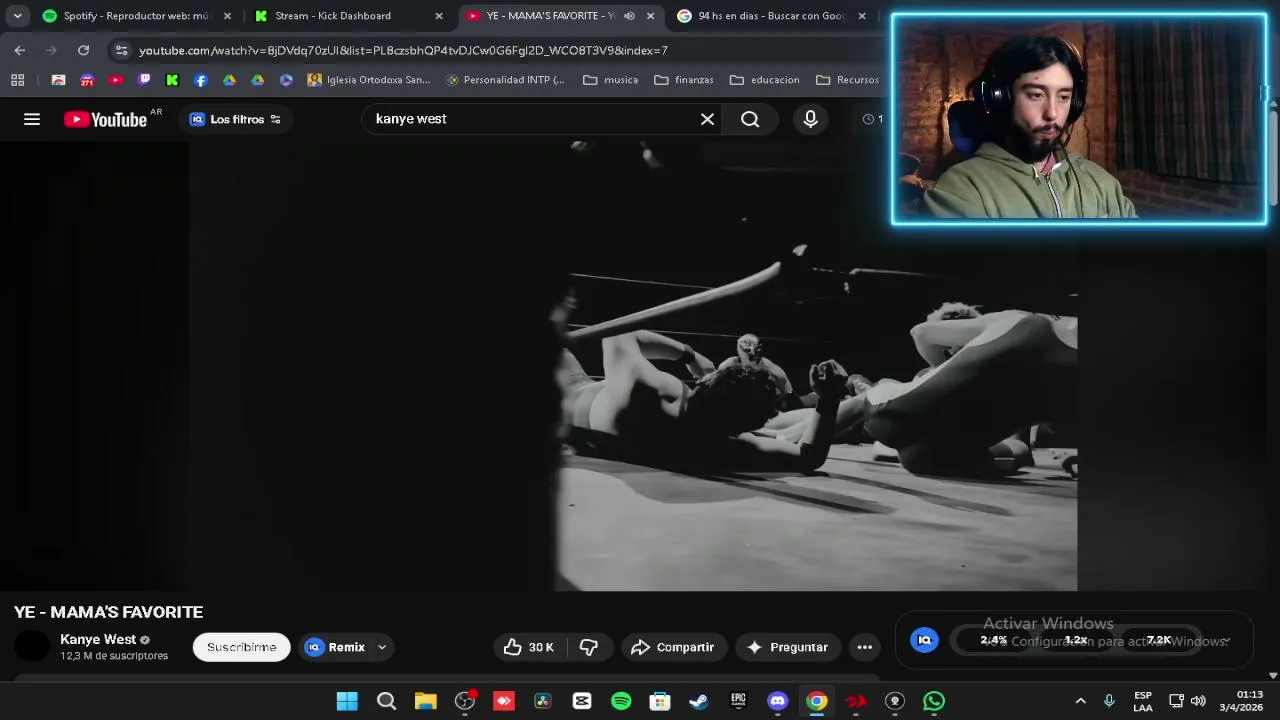
Task: Open WhatsApp from the taskbar
Action: [934, 701]
